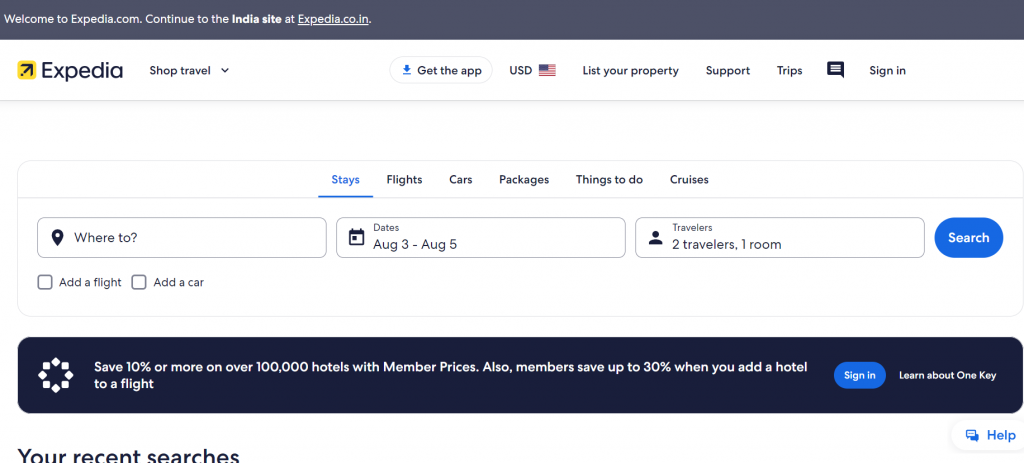Click the person icon in Travelers field
The image size is (1024, 463).
(655, 238)
